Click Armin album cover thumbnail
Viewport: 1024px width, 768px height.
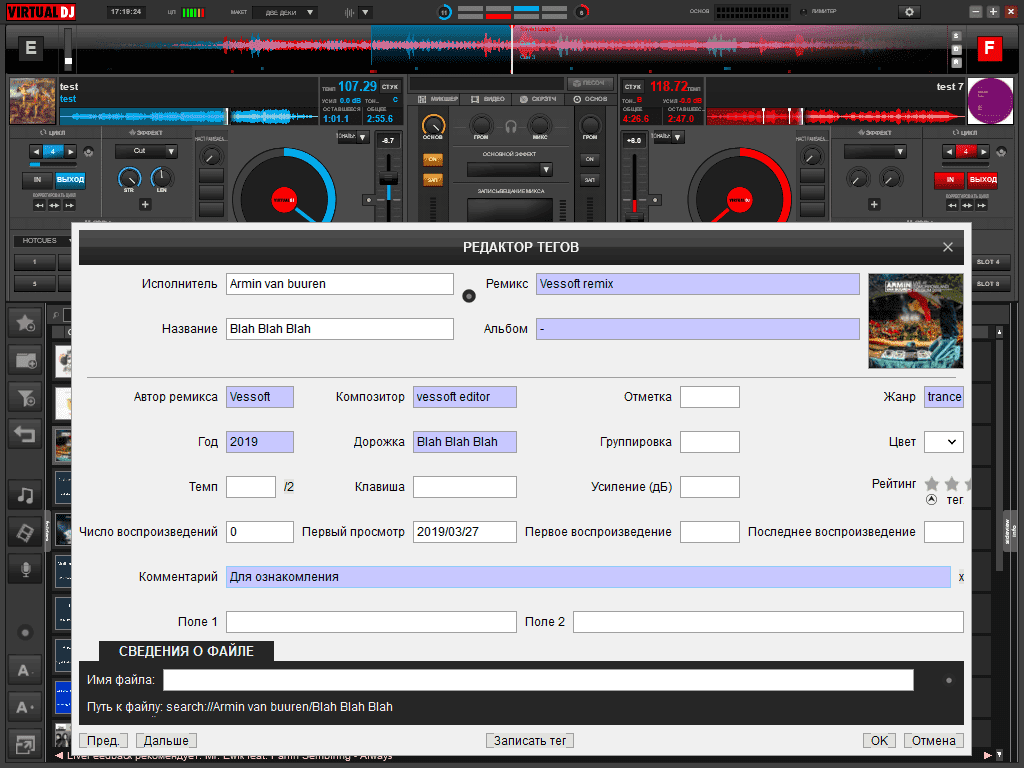point(916,321)
